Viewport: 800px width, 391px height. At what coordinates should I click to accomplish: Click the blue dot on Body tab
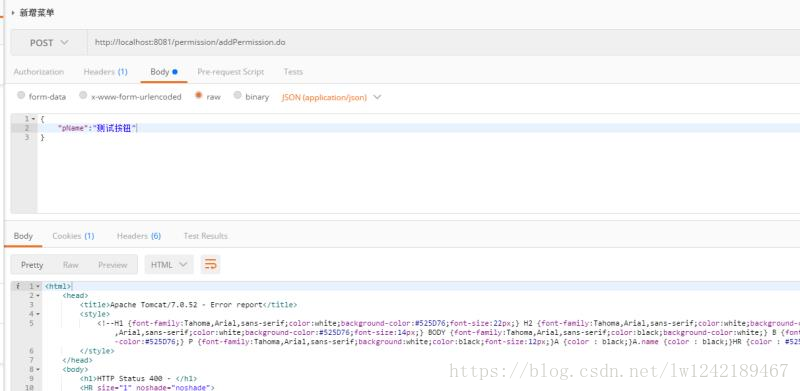tap(175, 72)
